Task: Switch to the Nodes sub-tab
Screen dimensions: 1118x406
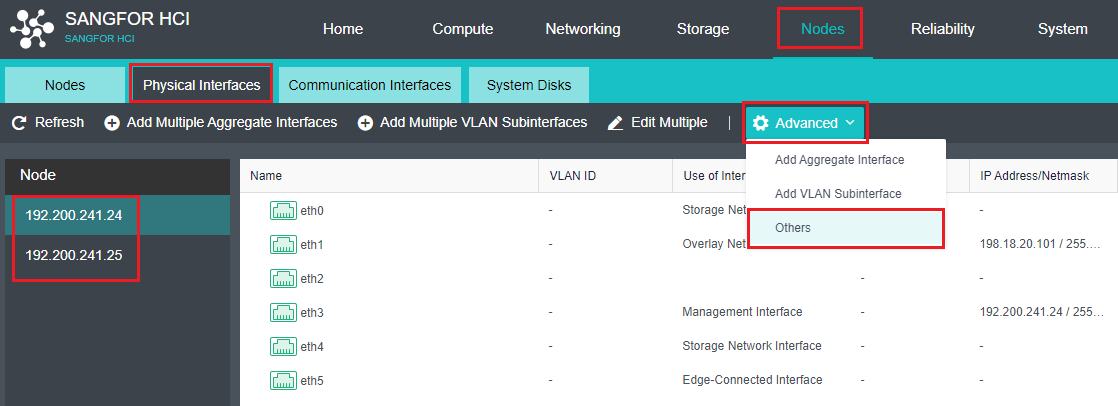Action: pos(65,85)
